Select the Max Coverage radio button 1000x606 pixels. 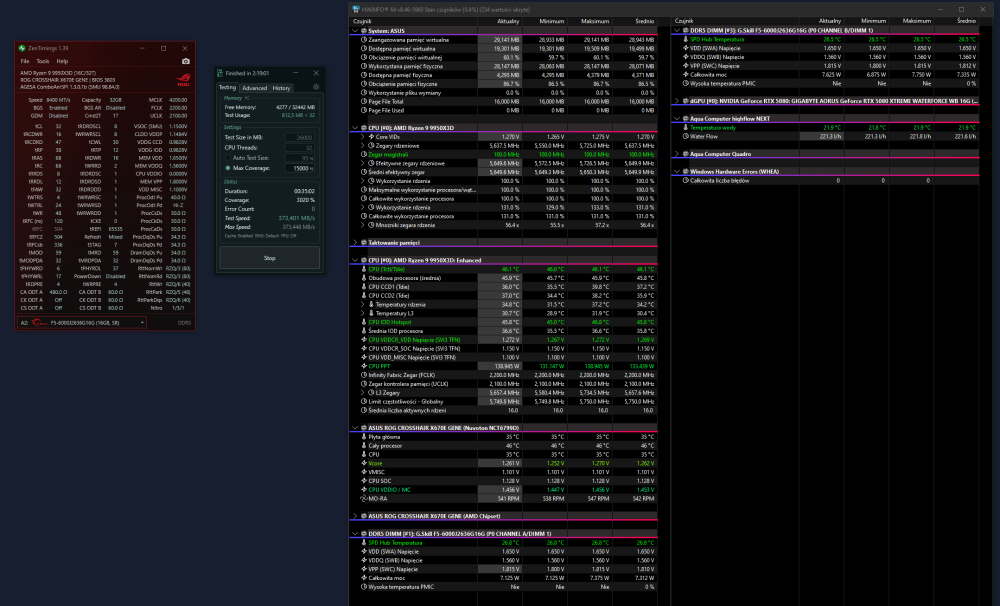[228, 168]
